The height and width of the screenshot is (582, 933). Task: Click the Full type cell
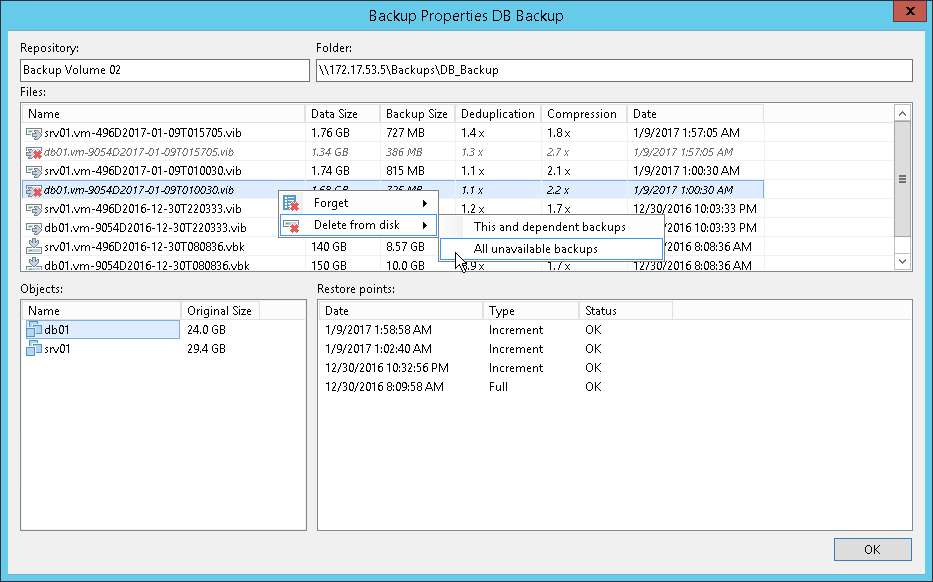coord(498,387)
